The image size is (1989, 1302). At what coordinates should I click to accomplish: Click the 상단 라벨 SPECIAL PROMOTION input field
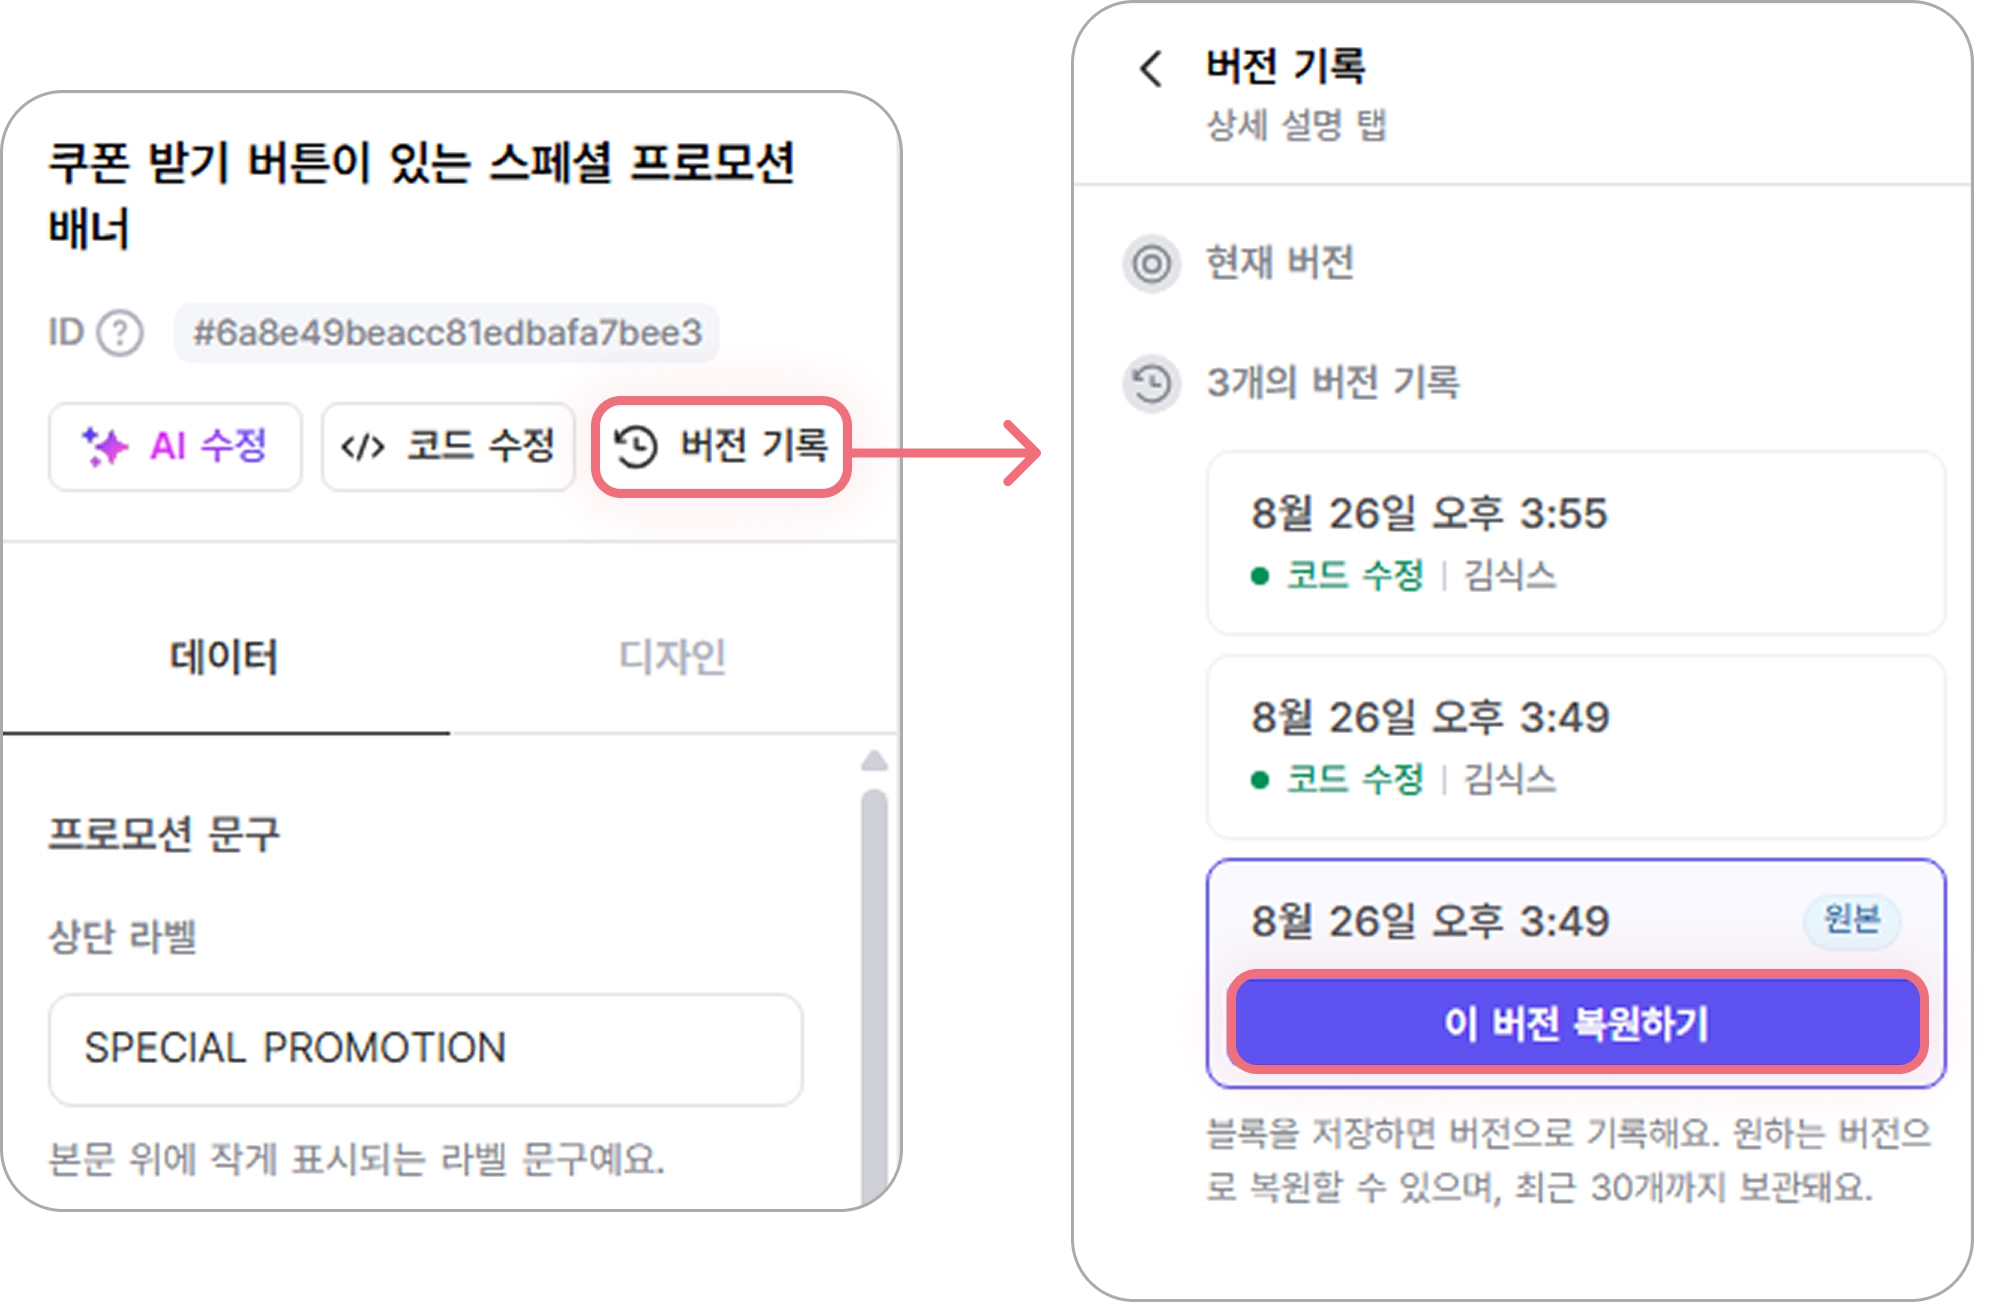(x=426, y=1049)
